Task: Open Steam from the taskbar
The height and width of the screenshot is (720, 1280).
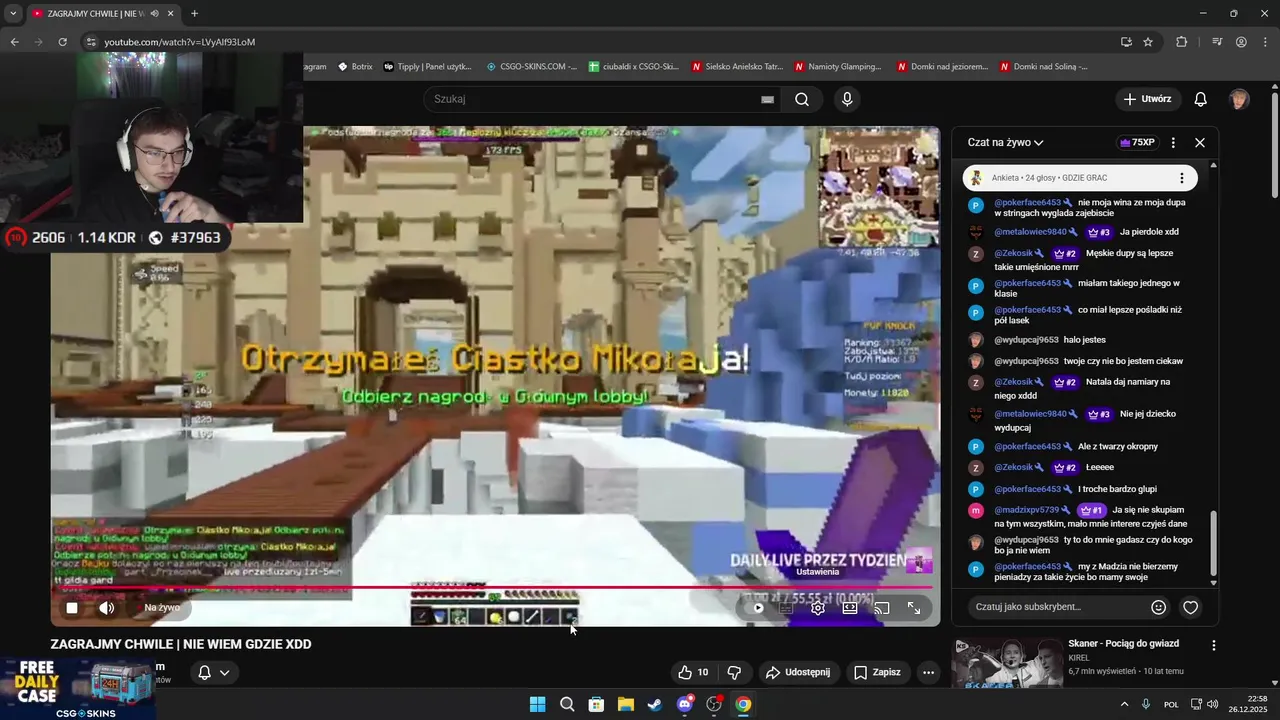Action: (655, 704)
